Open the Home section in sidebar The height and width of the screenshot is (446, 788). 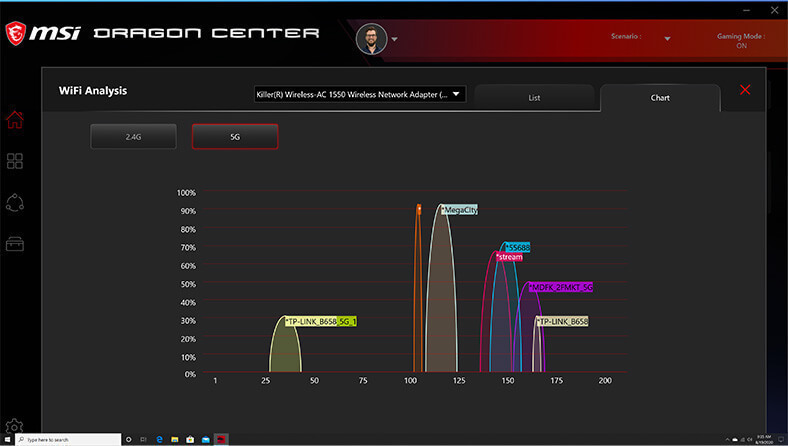coord(15,120)
